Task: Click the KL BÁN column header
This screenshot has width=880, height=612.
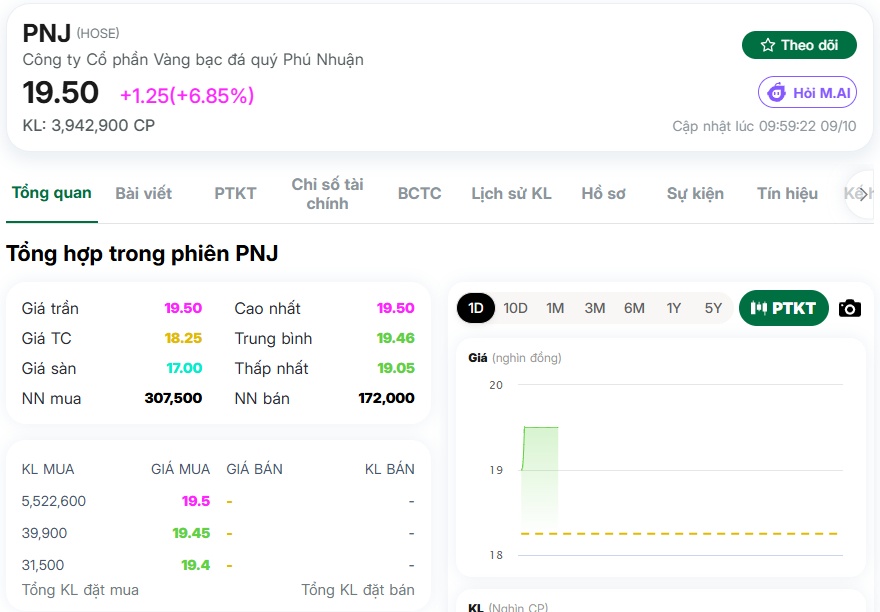Action: tap(389, 469)
